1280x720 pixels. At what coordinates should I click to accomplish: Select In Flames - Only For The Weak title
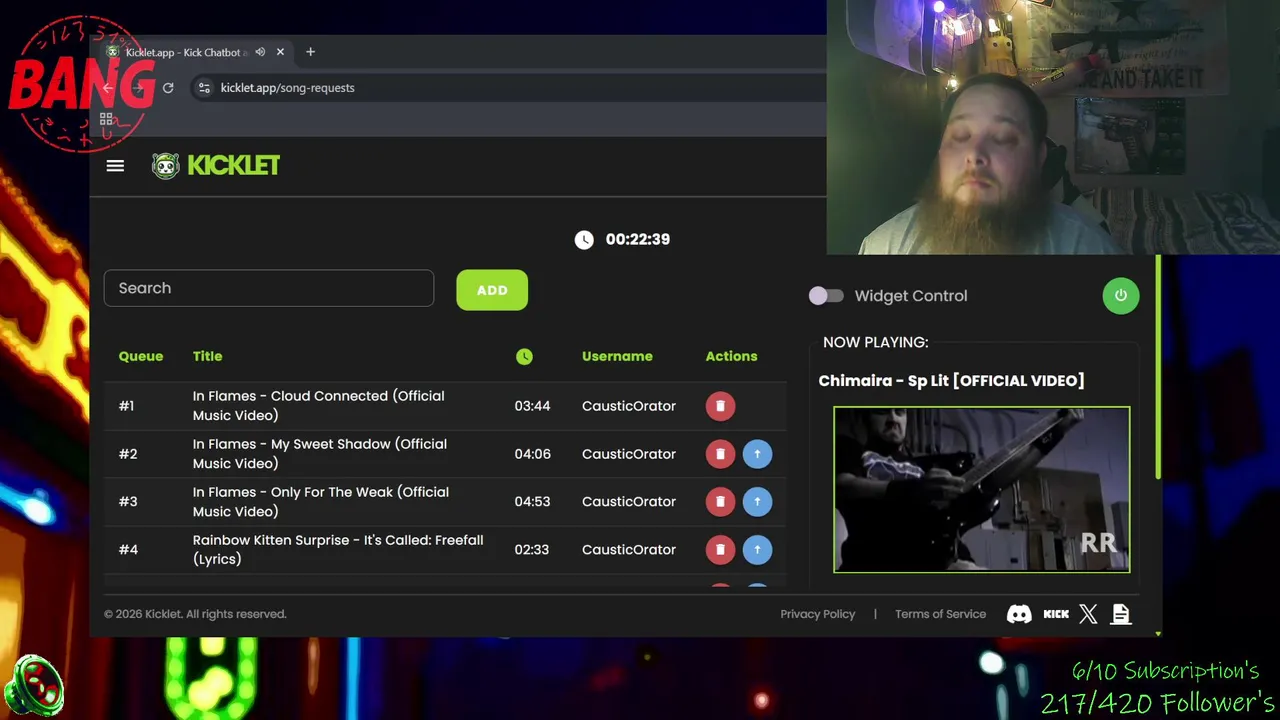pos(321,502)
